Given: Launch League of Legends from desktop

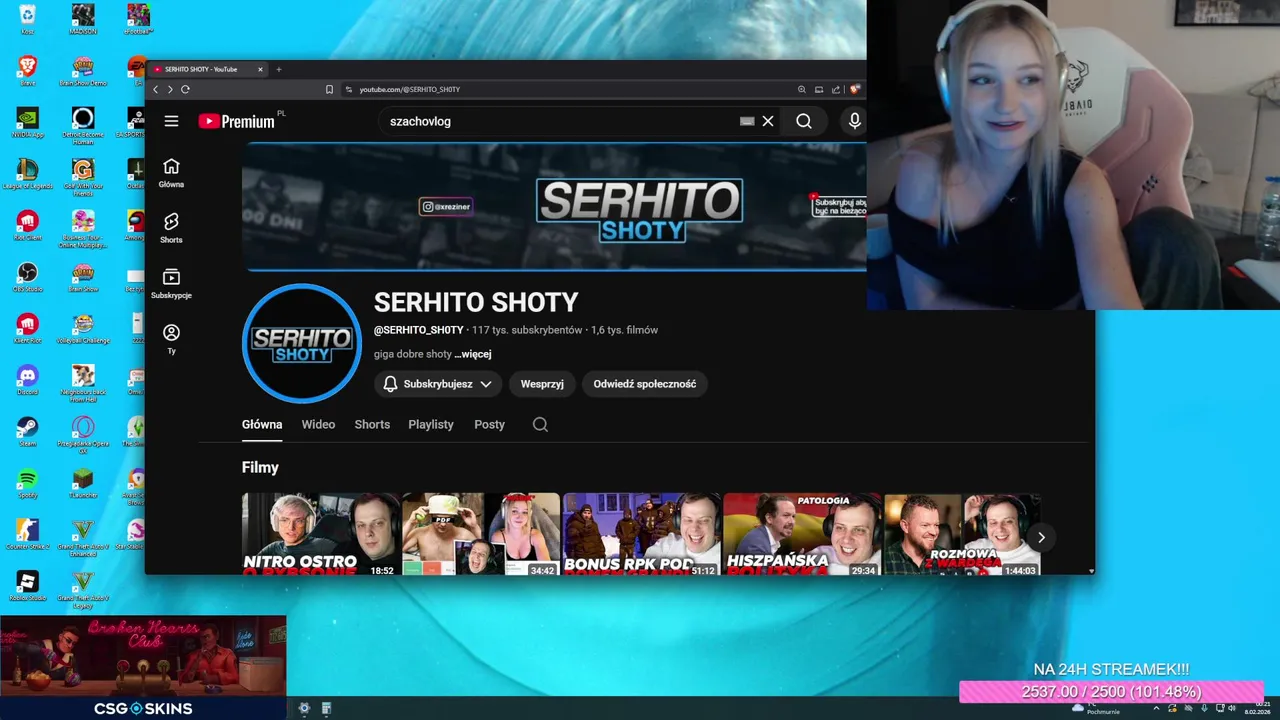Looking at the screenshot, I should 27,173.
